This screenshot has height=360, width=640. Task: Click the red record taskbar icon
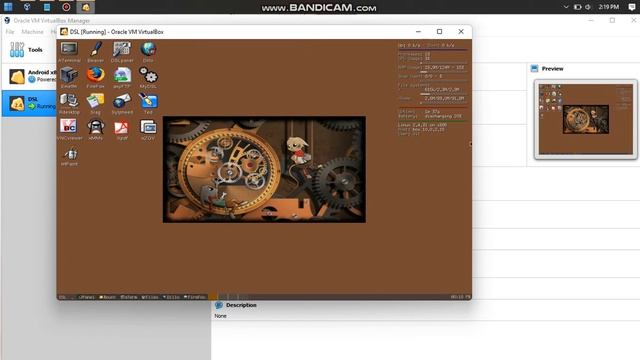66,7
